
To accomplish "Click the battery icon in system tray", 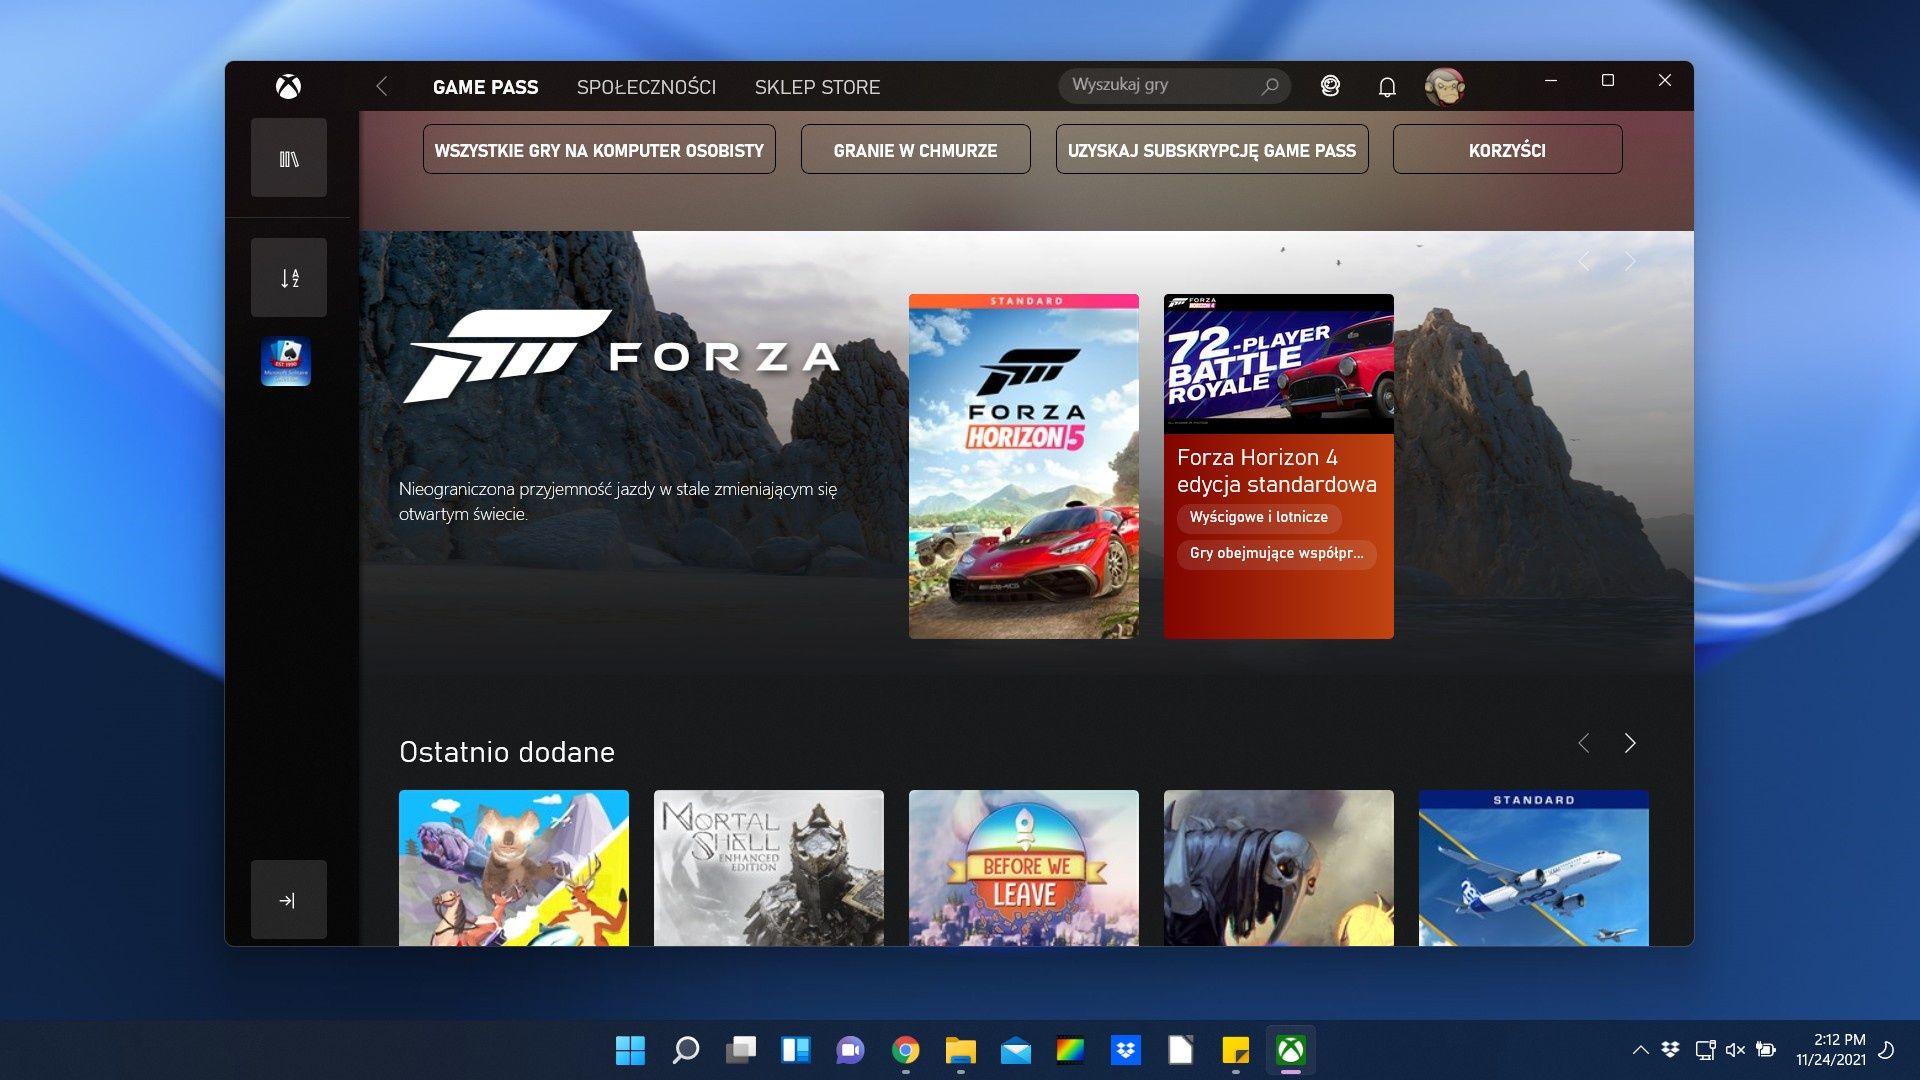I will (1767, 1050).
